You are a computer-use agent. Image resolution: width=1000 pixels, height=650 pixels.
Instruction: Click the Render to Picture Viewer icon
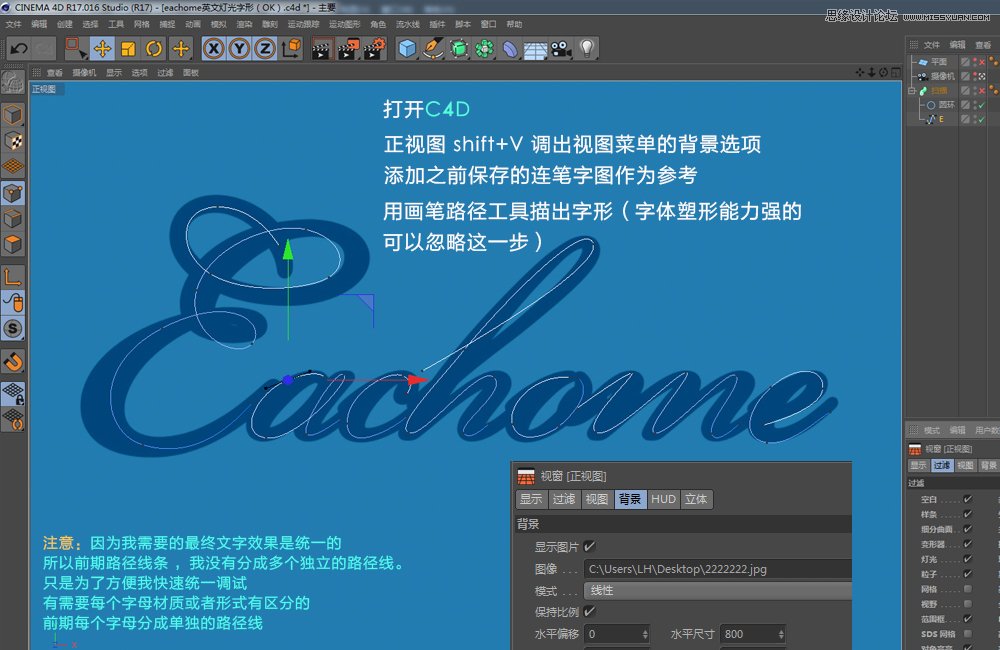point(349,48)
